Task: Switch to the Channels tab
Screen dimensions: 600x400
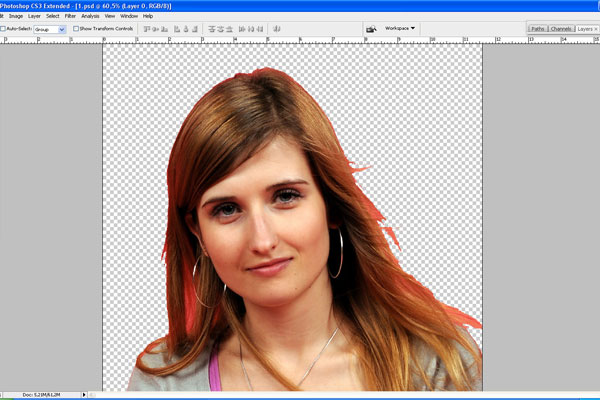Action: [561, 29]
